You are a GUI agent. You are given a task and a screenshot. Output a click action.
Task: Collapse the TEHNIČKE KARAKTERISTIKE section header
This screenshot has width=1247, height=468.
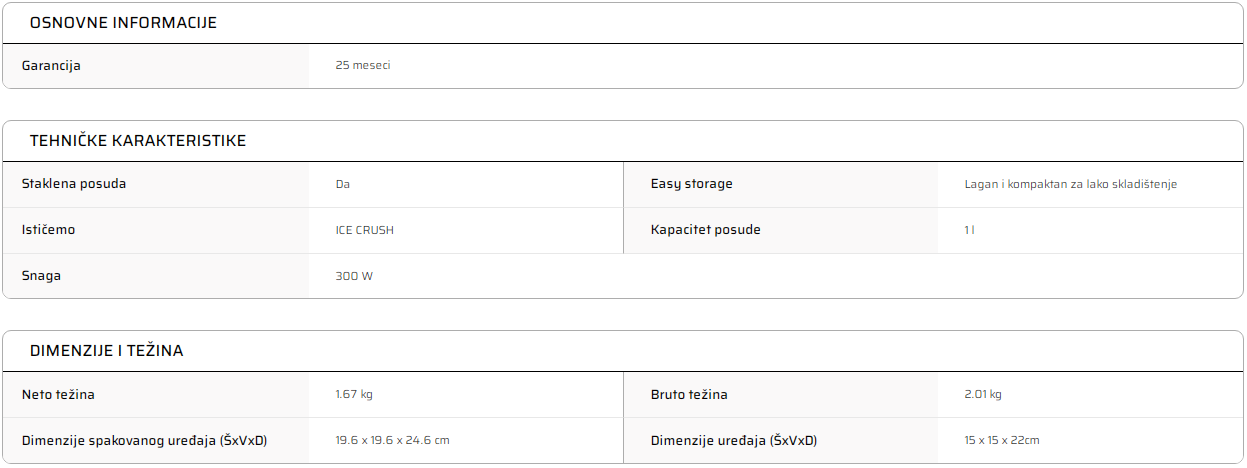[623, 141]
